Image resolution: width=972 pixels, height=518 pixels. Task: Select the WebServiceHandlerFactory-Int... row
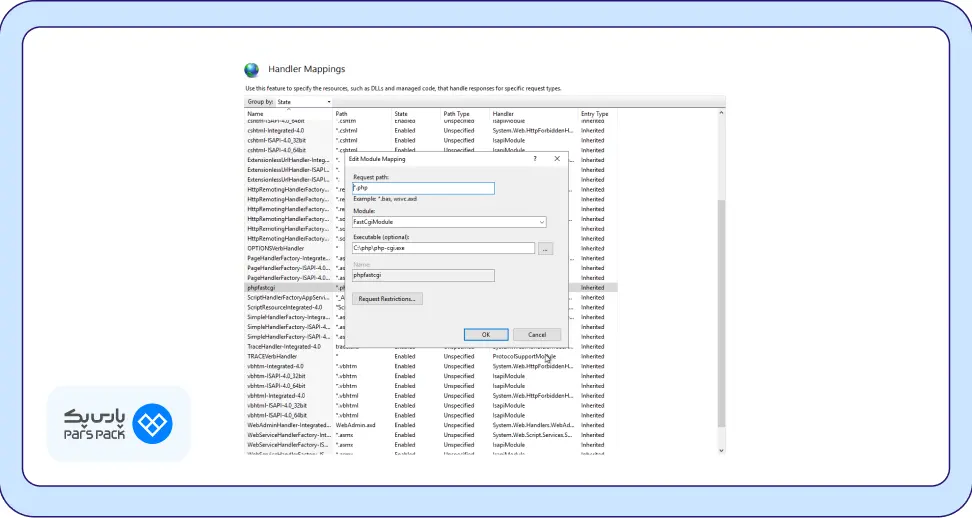431,435
